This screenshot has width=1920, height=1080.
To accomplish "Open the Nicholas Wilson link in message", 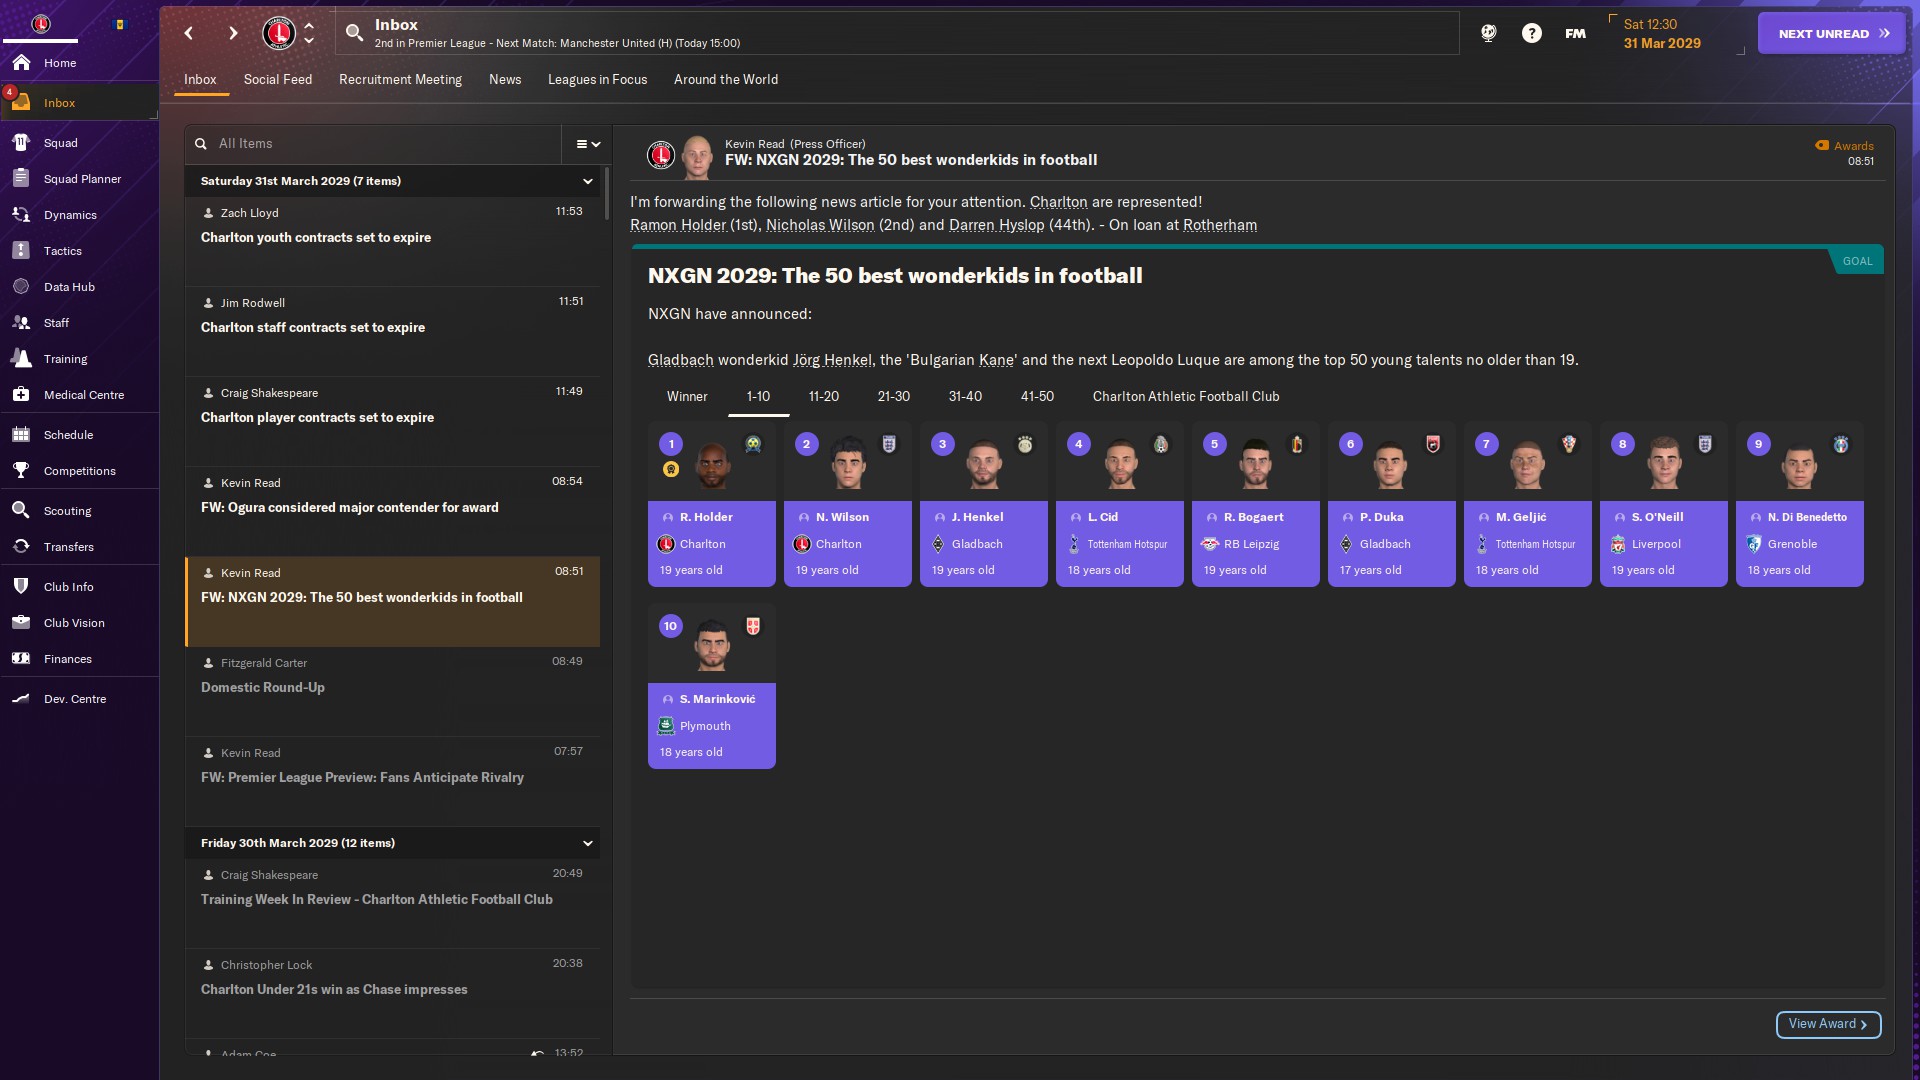I will pos(820,225).
